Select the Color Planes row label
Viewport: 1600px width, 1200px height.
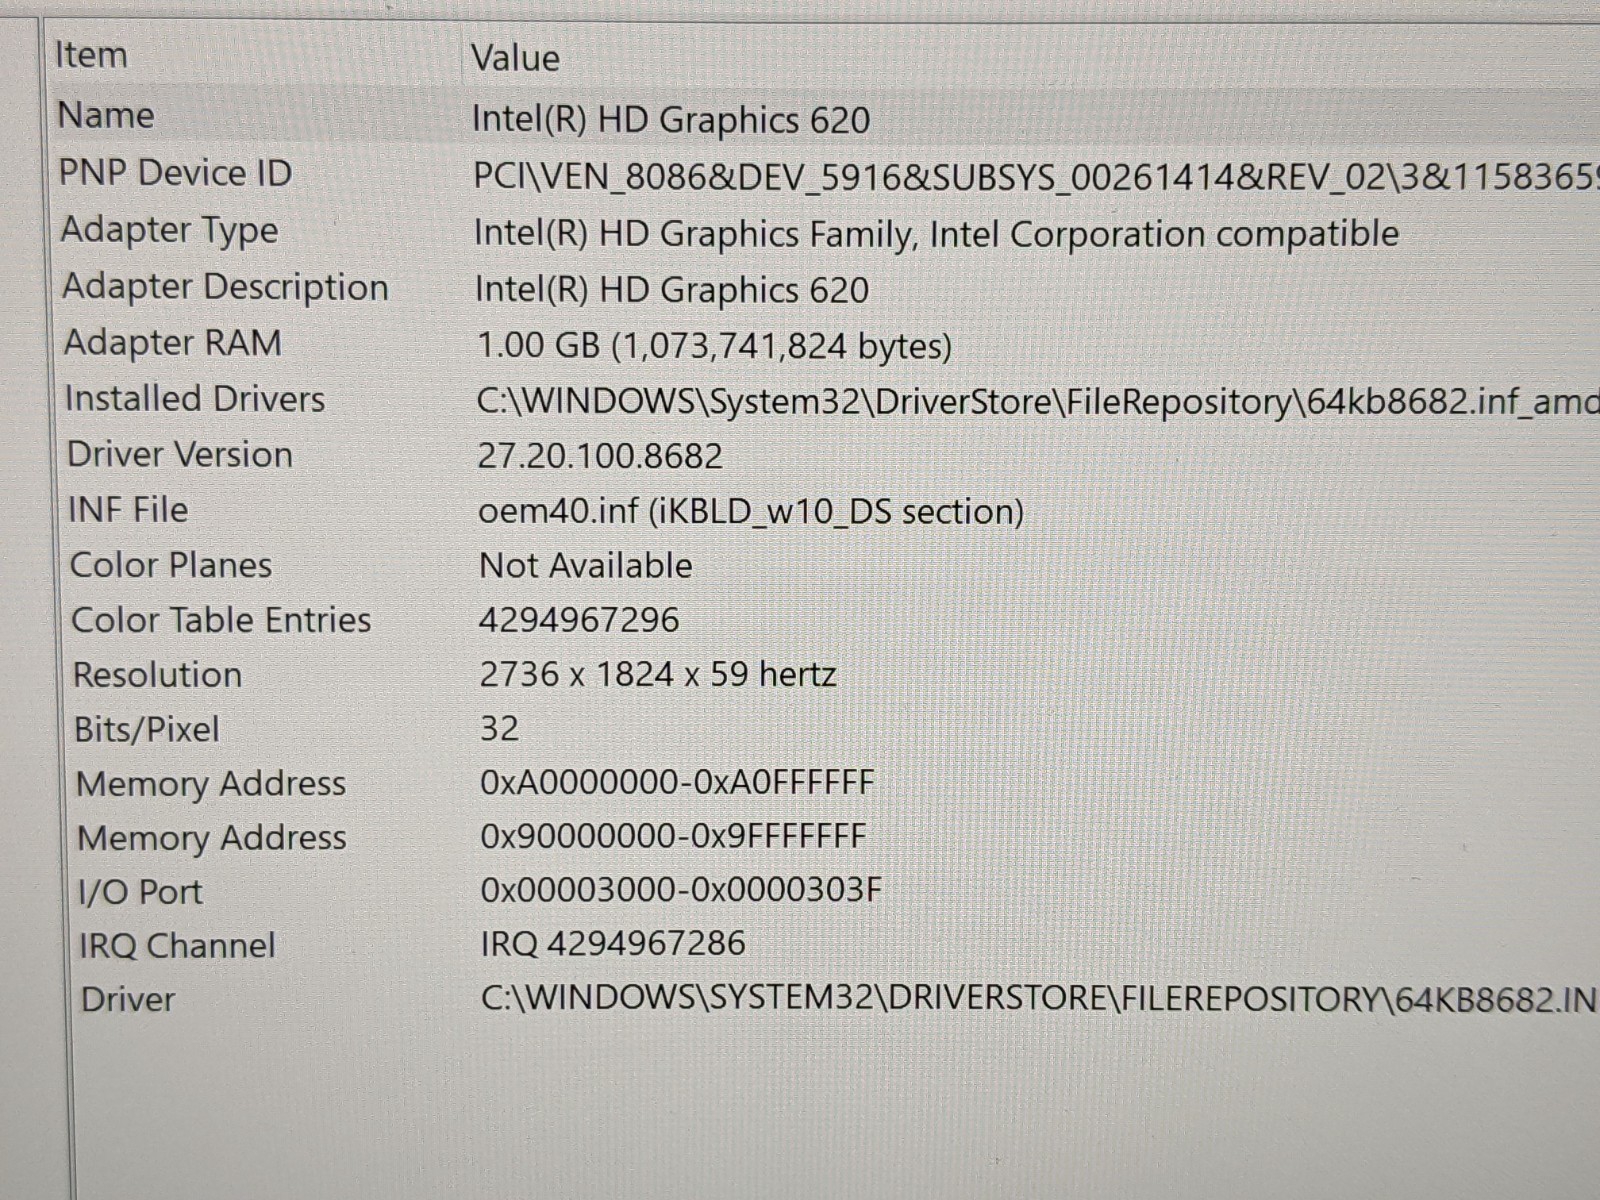click(171, 565)
